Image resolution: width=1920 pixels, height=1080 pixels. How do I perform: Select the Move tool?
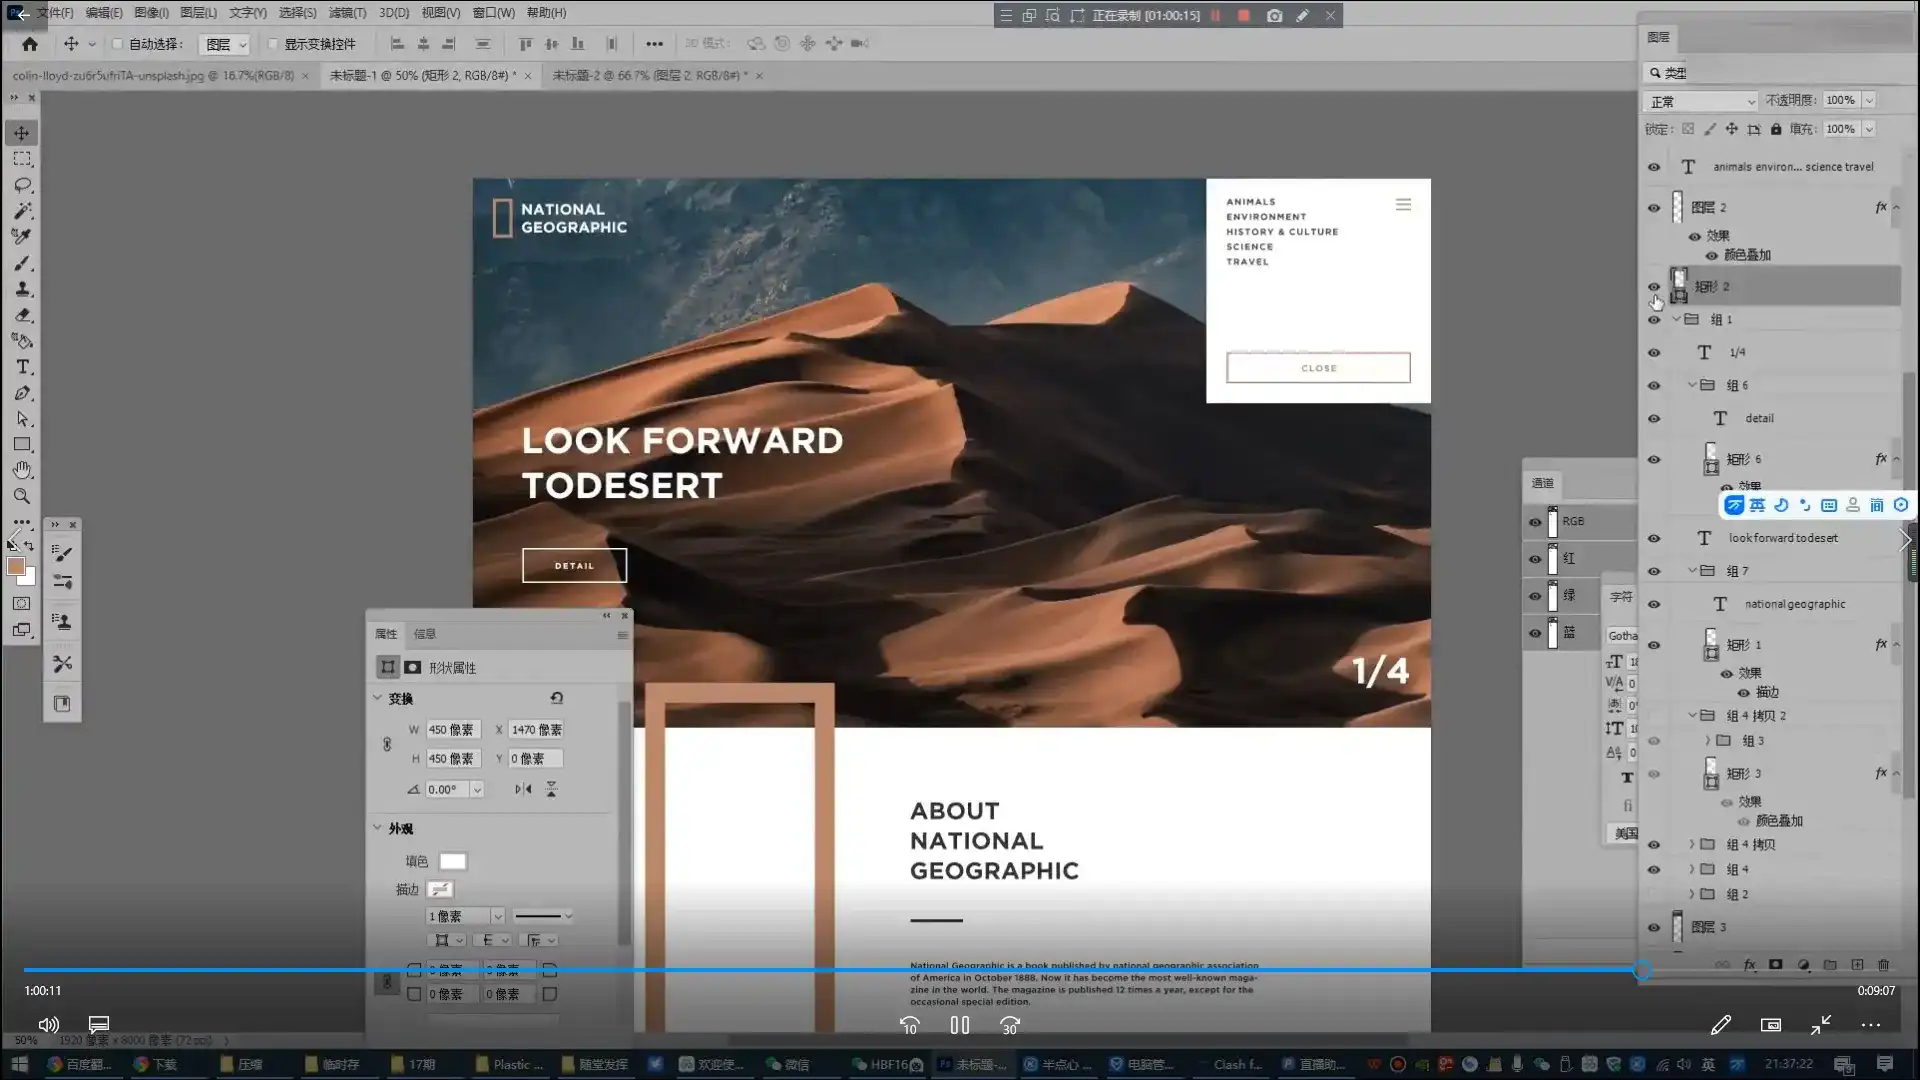(22, 133)
